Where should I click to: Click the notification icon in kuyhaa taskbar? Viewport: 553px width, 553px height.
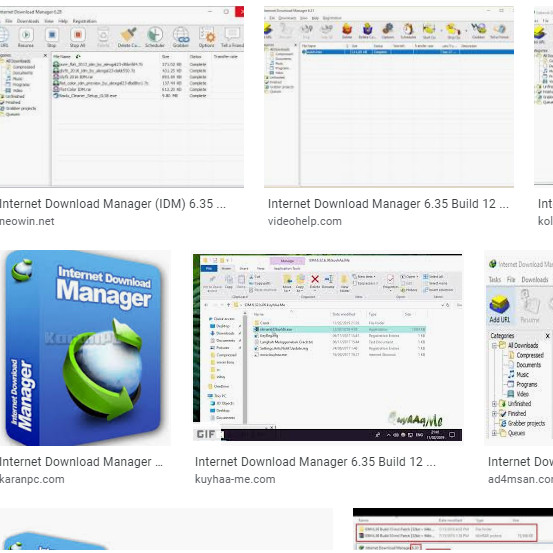click(x=452, y=435)
